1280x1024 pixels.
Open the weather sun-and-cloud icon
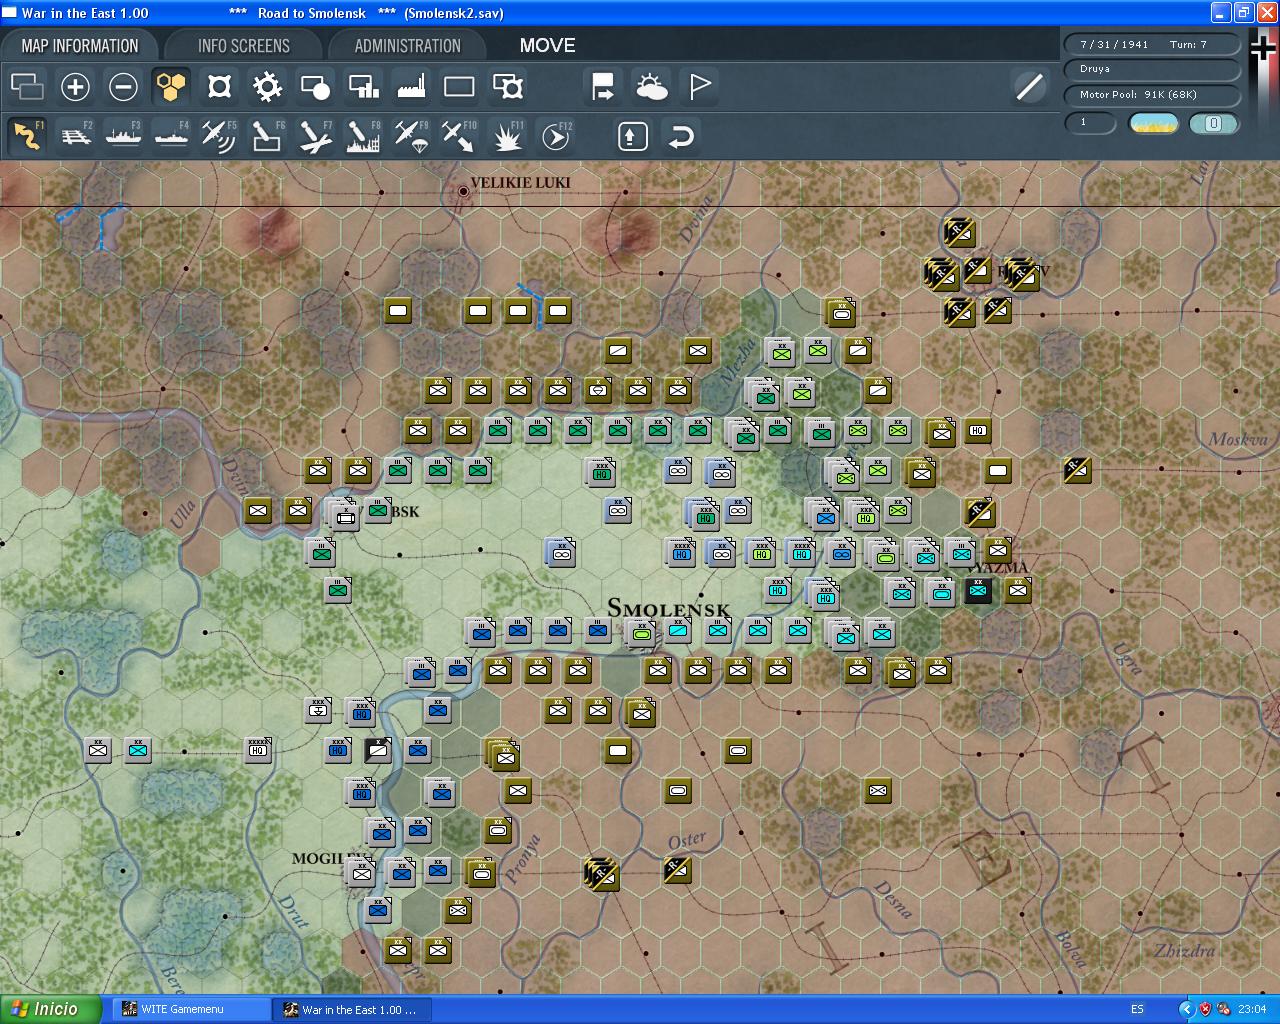coord(651,87)
